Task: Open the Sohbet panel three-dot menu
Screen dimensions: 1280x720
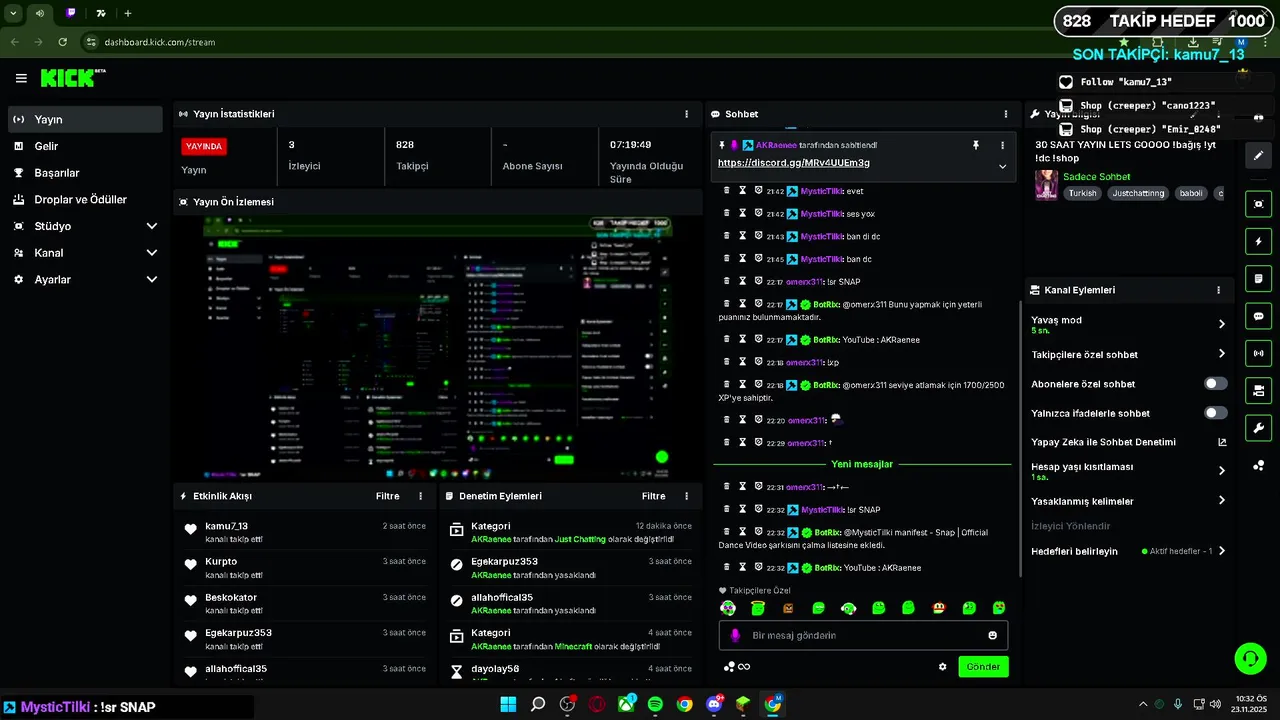Action: tap(1006, 114)
